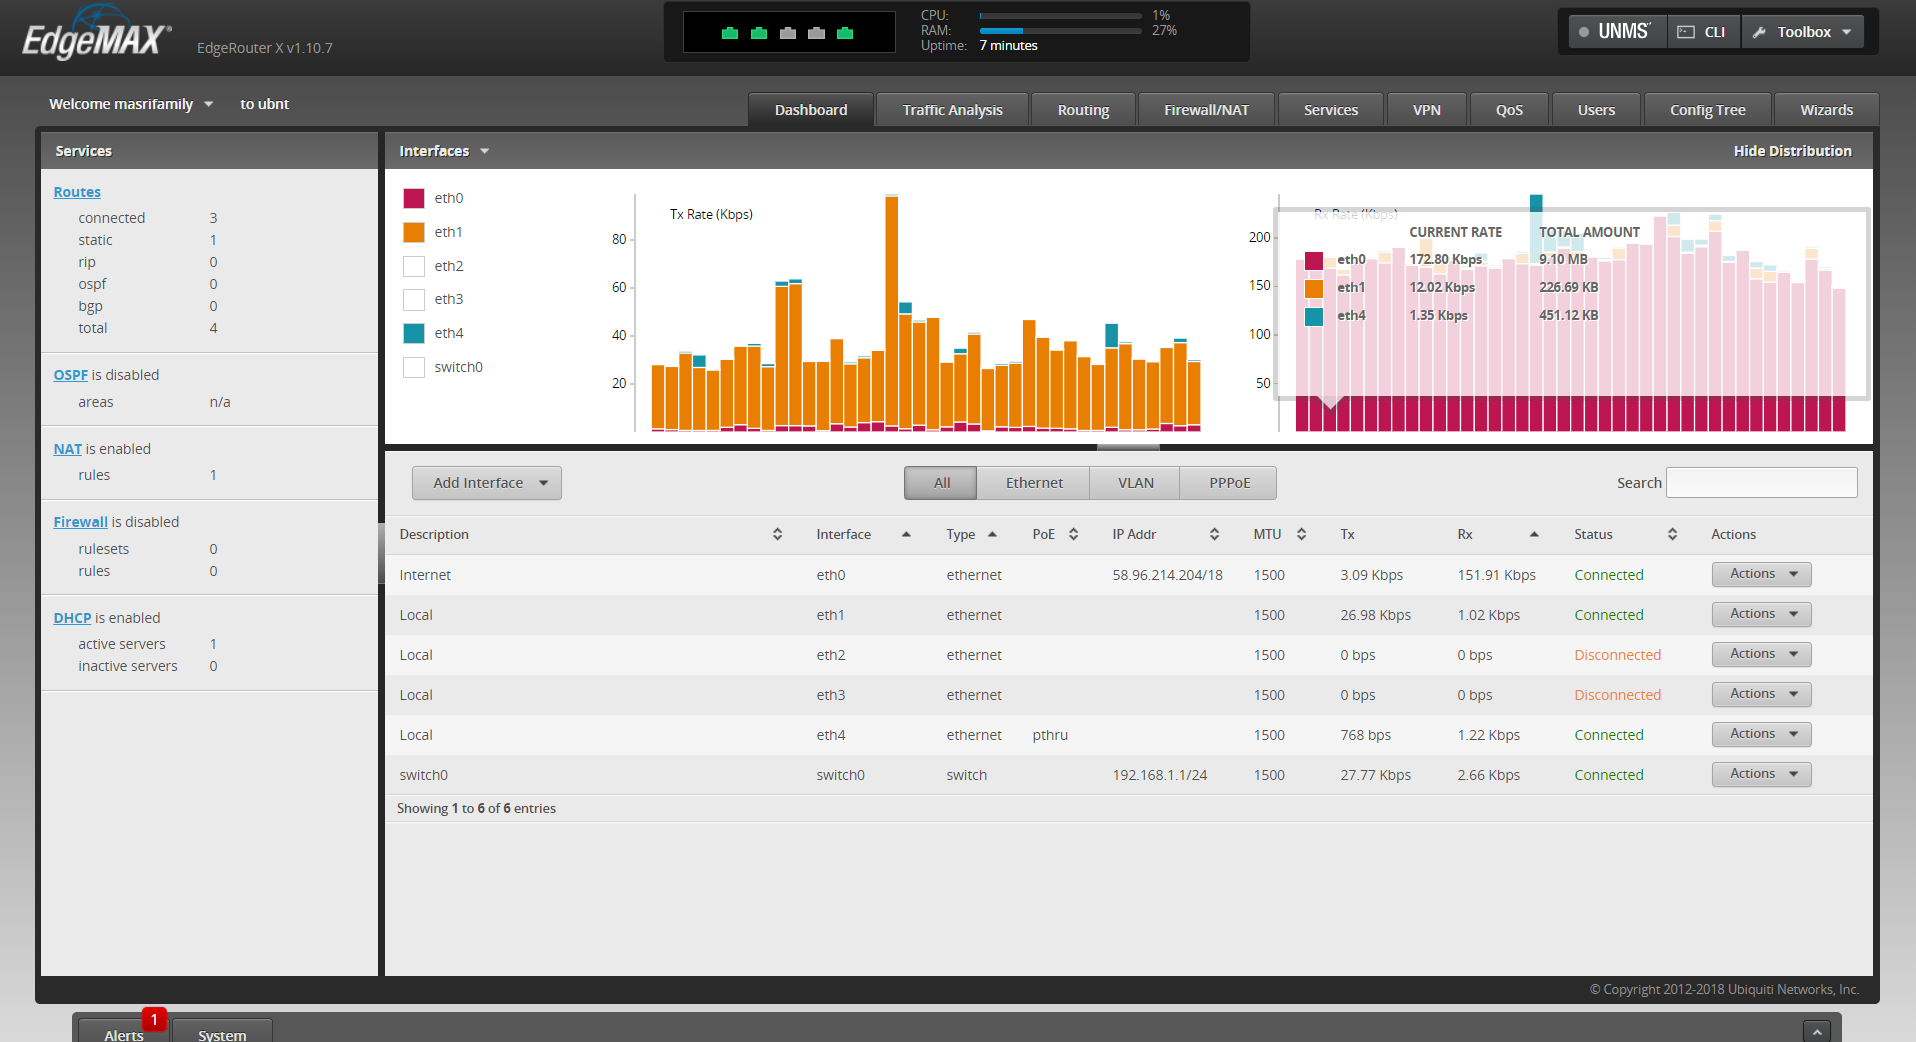This screenshot has height=1042, width=1916.
Task: Enable eth2 in the chart legend
Action: click(x=414, y=266)
